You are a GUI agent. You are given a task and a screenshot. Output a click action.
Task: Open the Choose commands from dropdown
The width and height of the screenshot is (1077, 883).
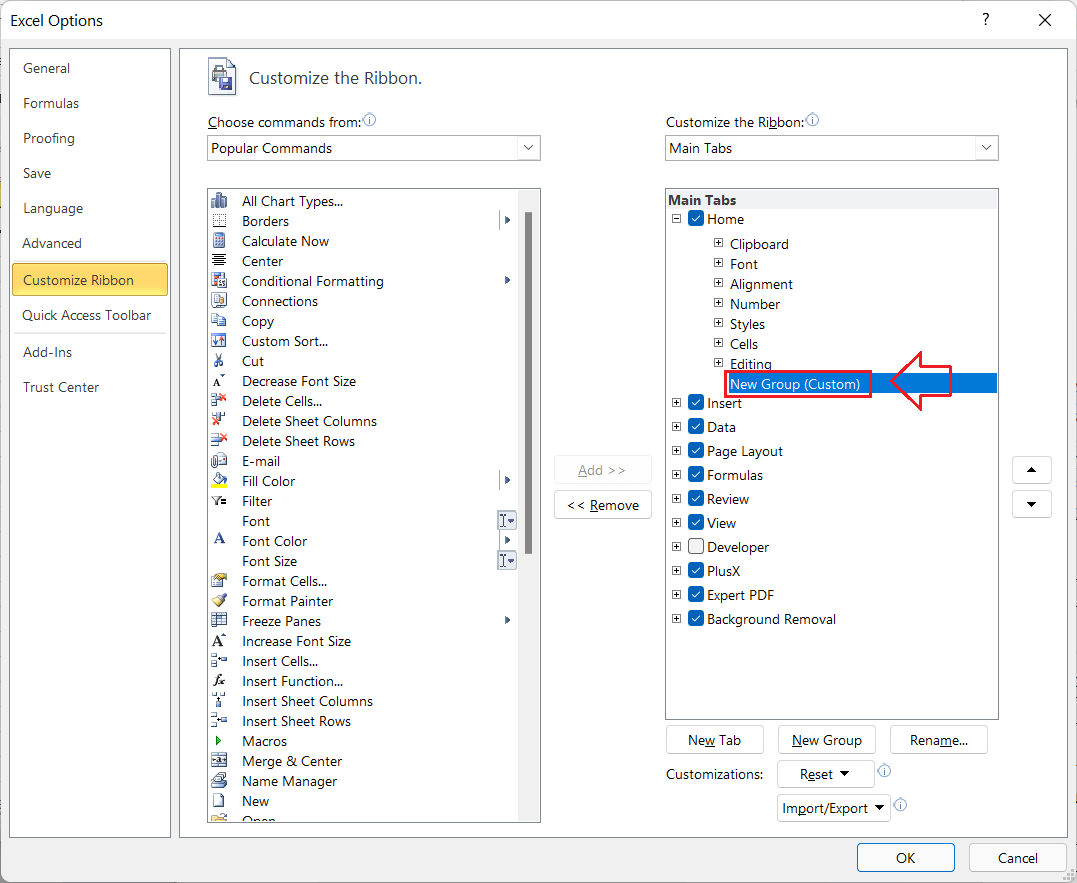528,147
